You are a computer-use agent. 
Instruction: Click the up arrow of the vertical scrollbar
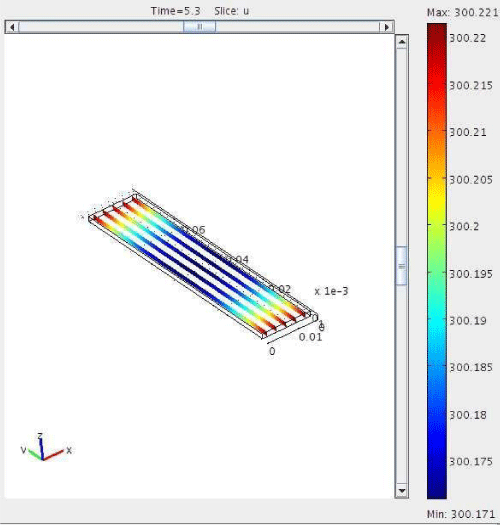(402, 42)
